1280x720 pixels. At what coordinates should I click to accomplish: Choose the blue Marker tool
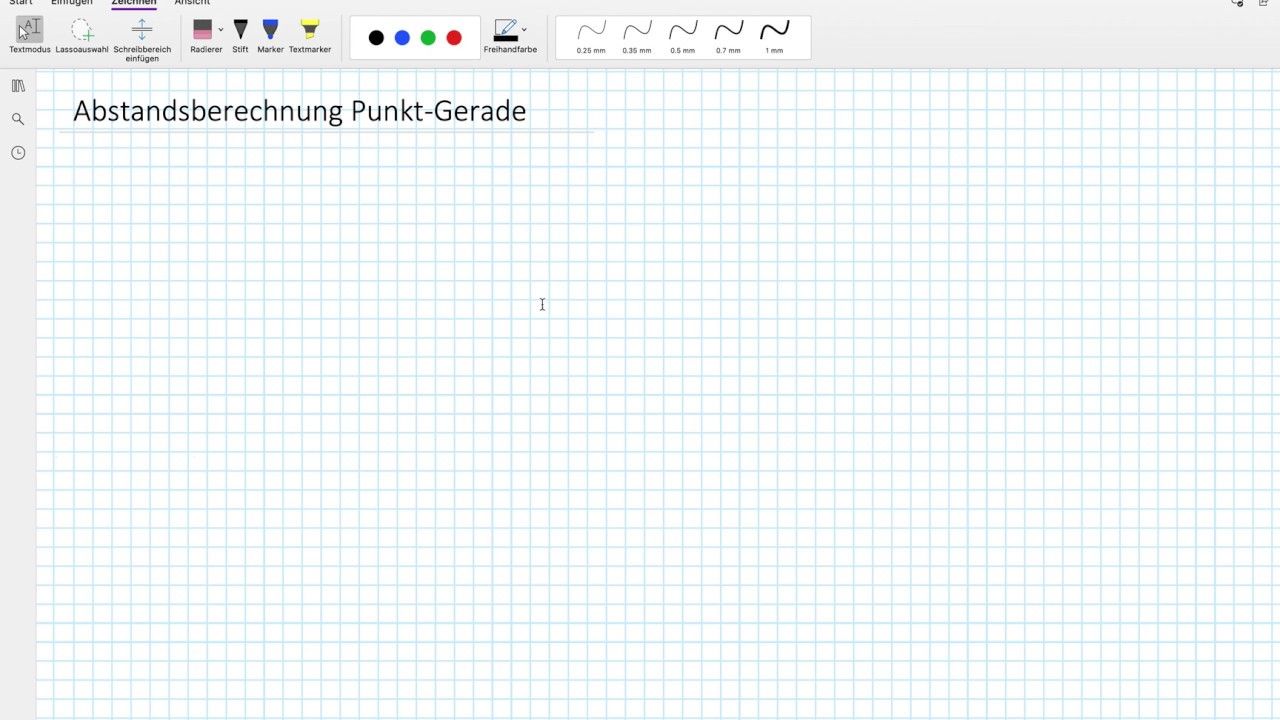tap(270, 35)
